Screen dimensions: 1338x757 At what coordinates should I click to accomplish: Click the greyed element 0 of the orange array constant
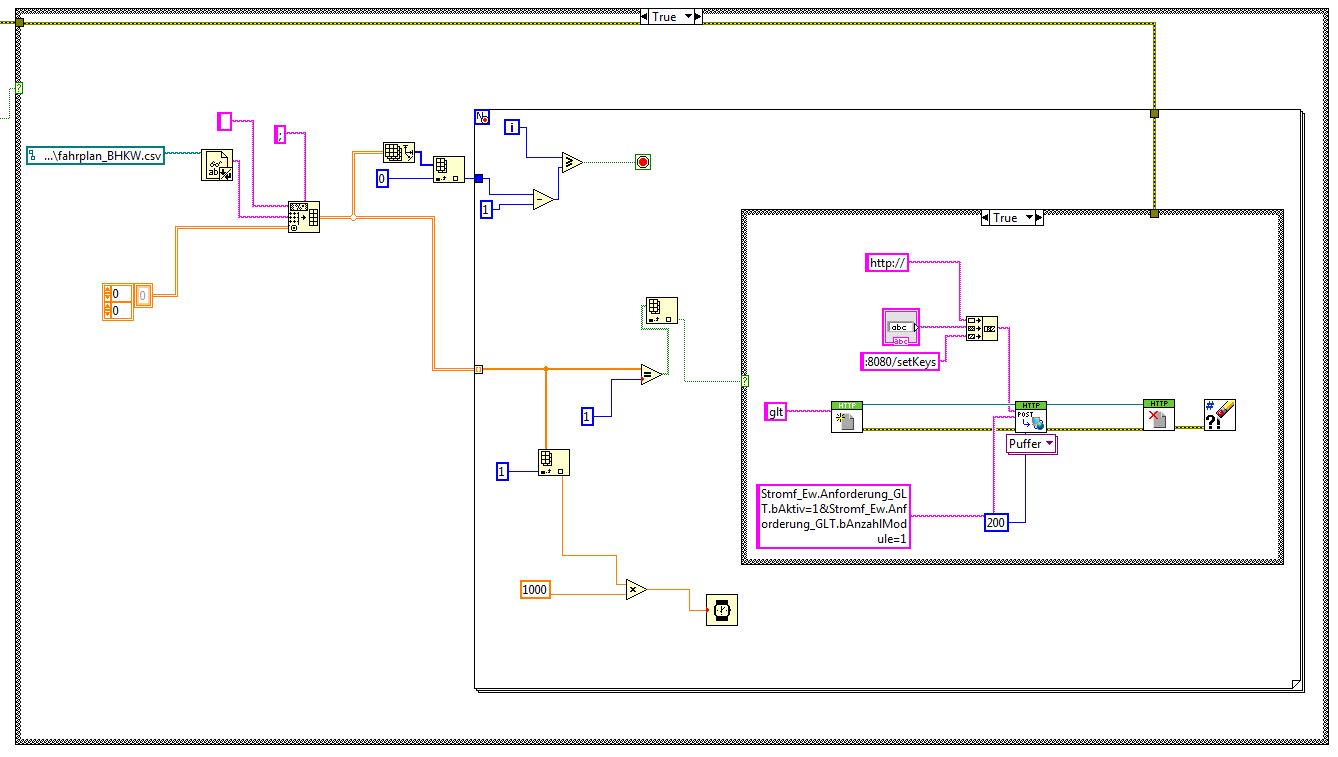(143, 294)
